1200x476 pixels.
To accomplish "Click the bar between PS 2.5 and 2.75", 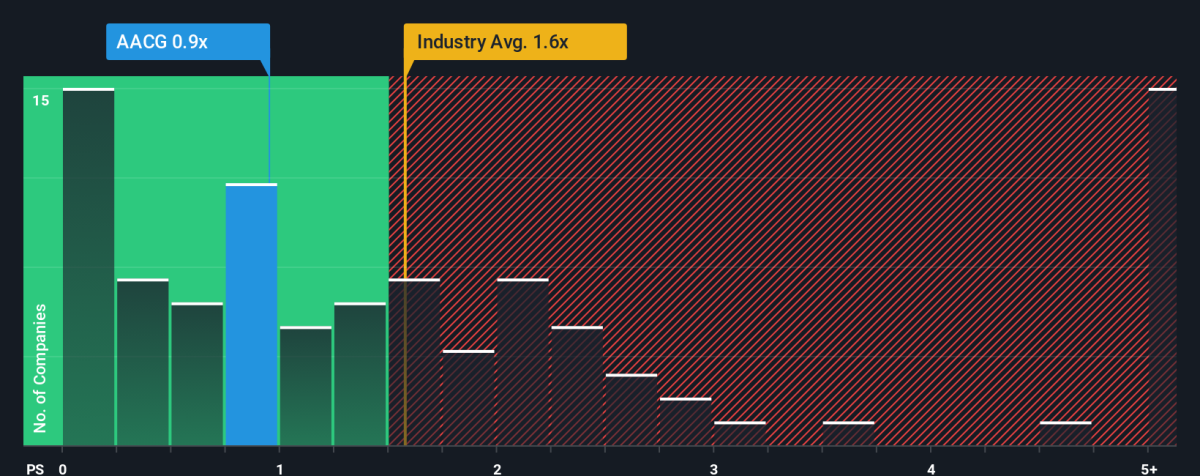I will click(631, 410).
